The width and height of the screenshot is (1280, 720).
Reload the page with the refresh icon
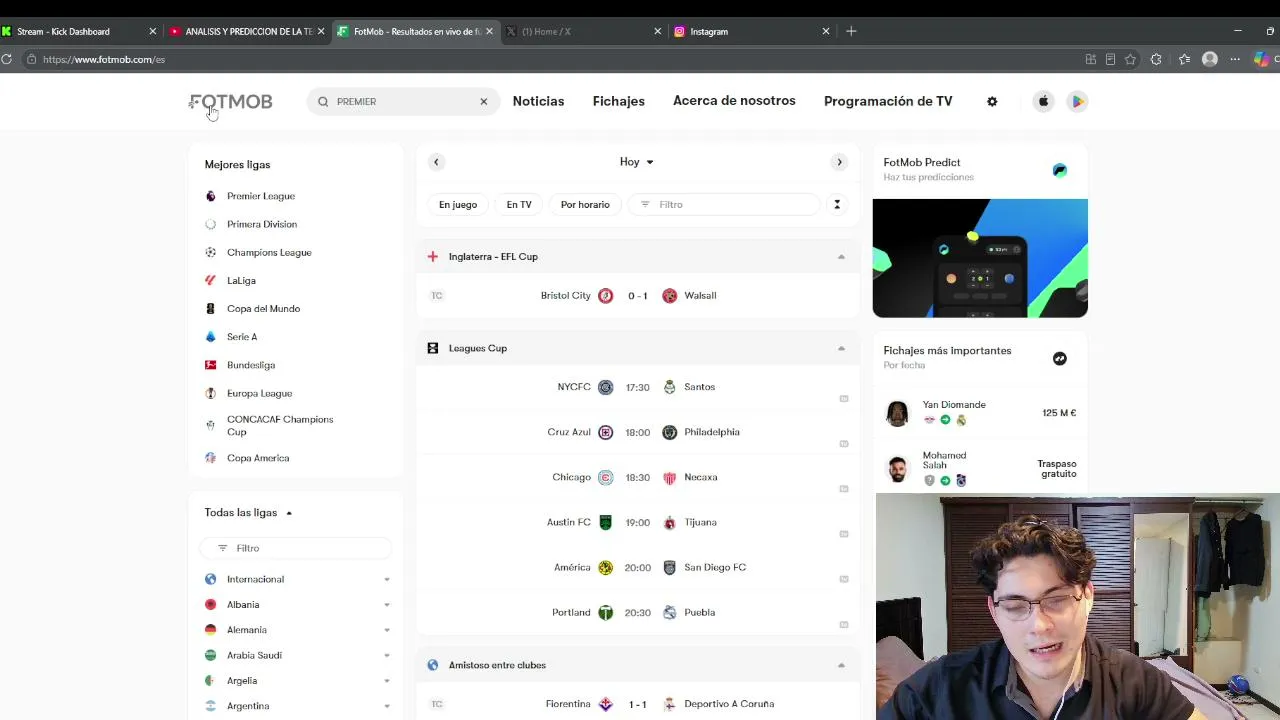click(6, 59)
